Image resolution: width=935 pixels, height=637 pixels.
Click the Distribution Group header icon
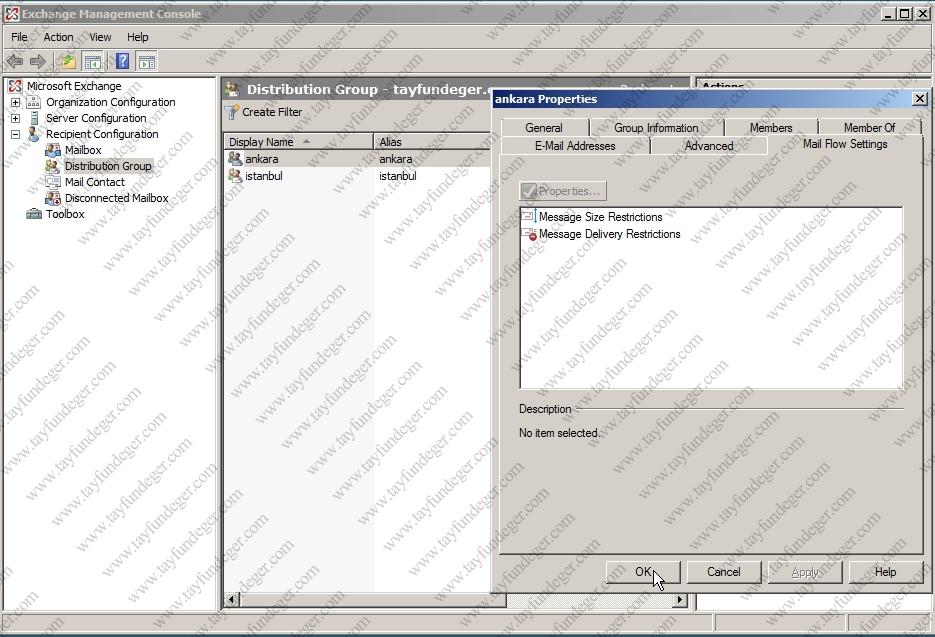pyautogui.click(x=232, y=89)
